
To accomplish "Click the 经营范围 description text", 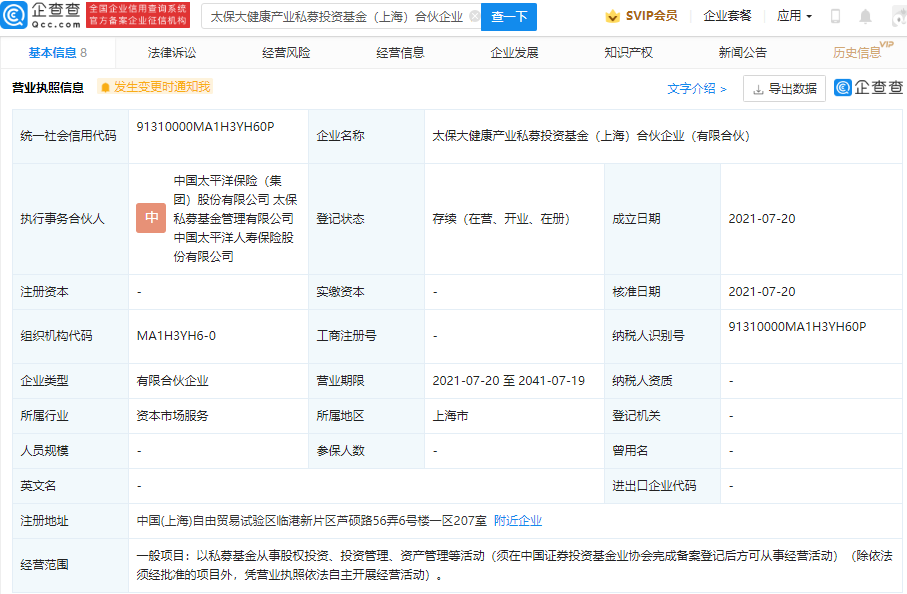I will 515,565.
